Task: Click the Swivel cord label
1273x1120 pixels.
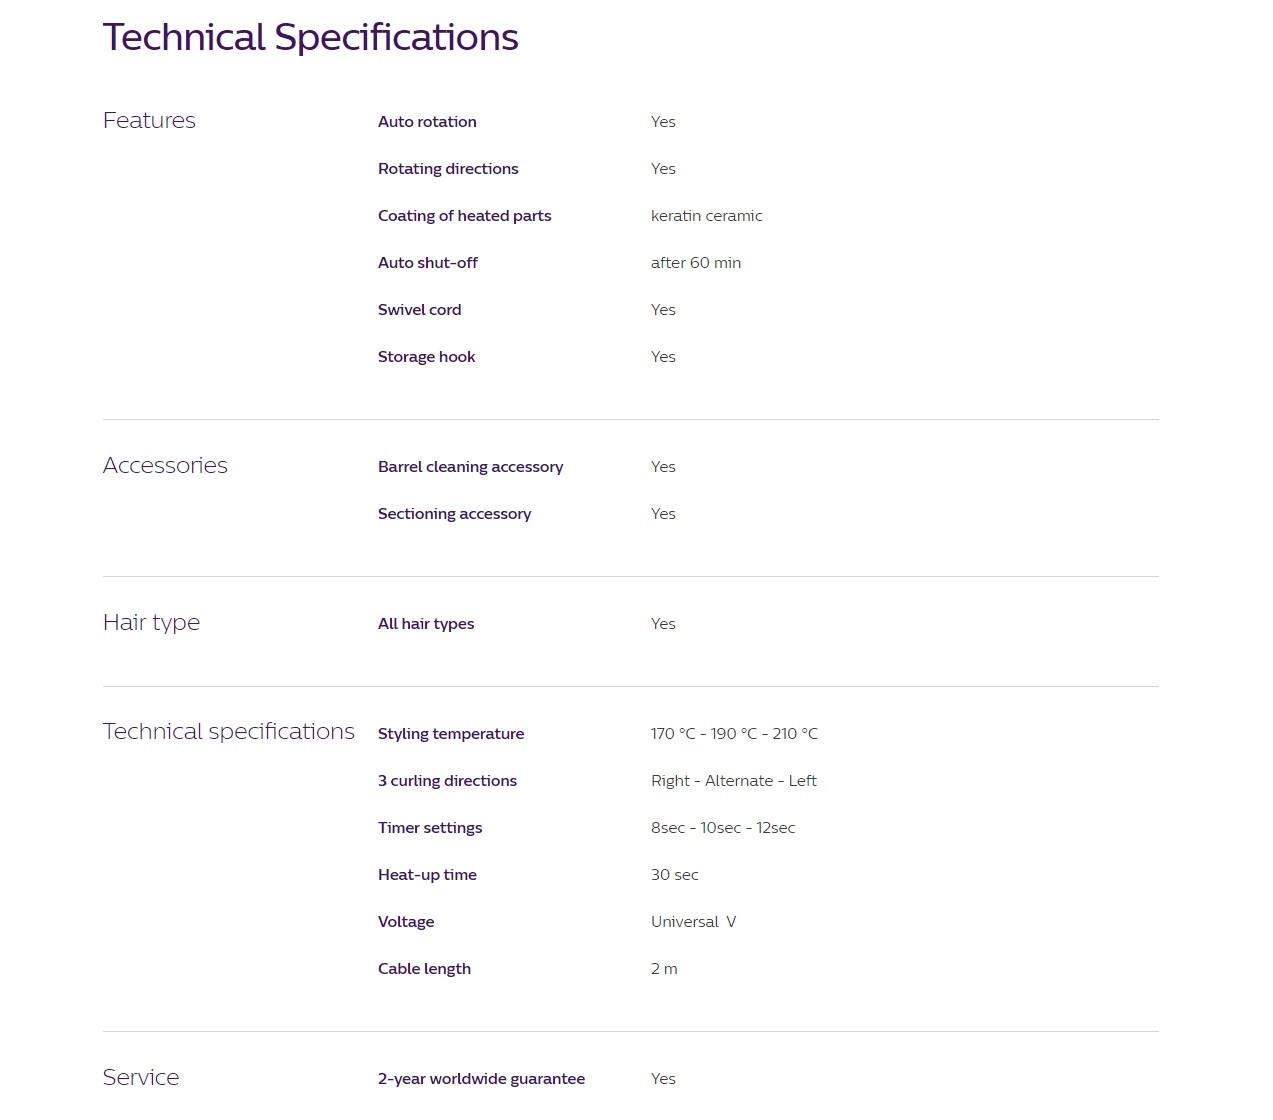Action: point(419,310)
